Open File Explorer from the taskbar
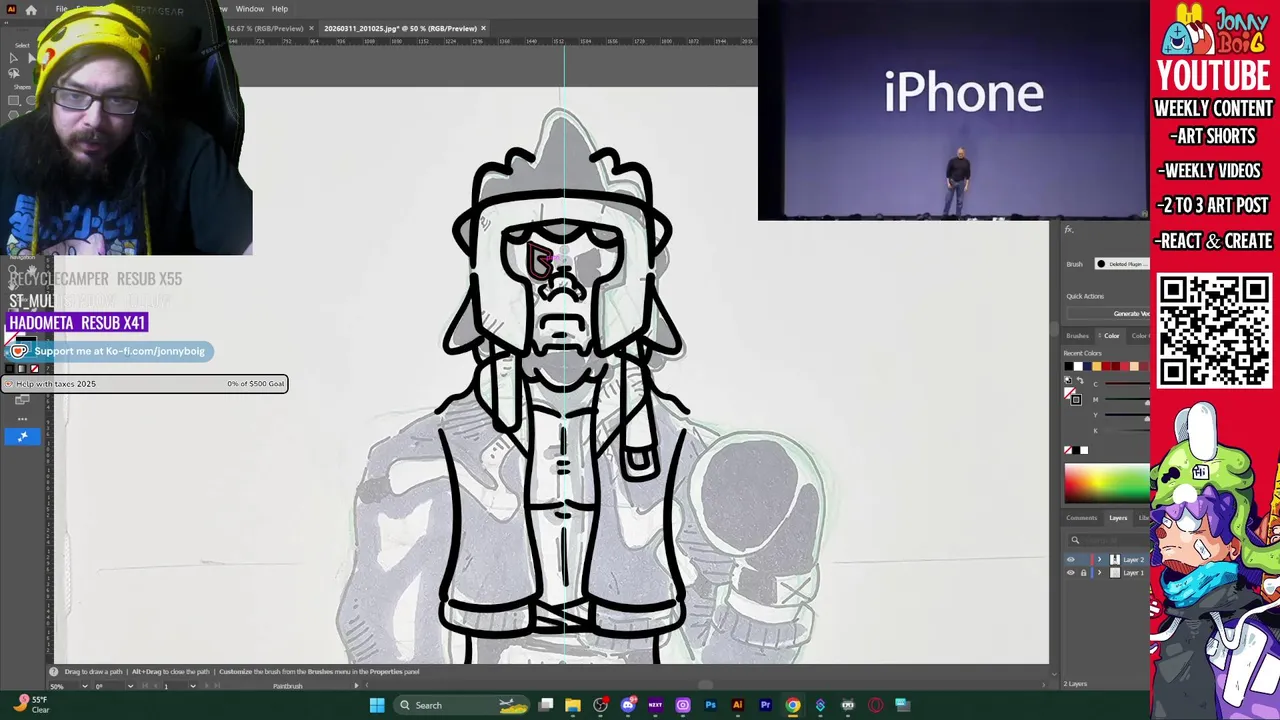Image resolution: width=1280 pixels, height=720 pixels. point(573,705)
